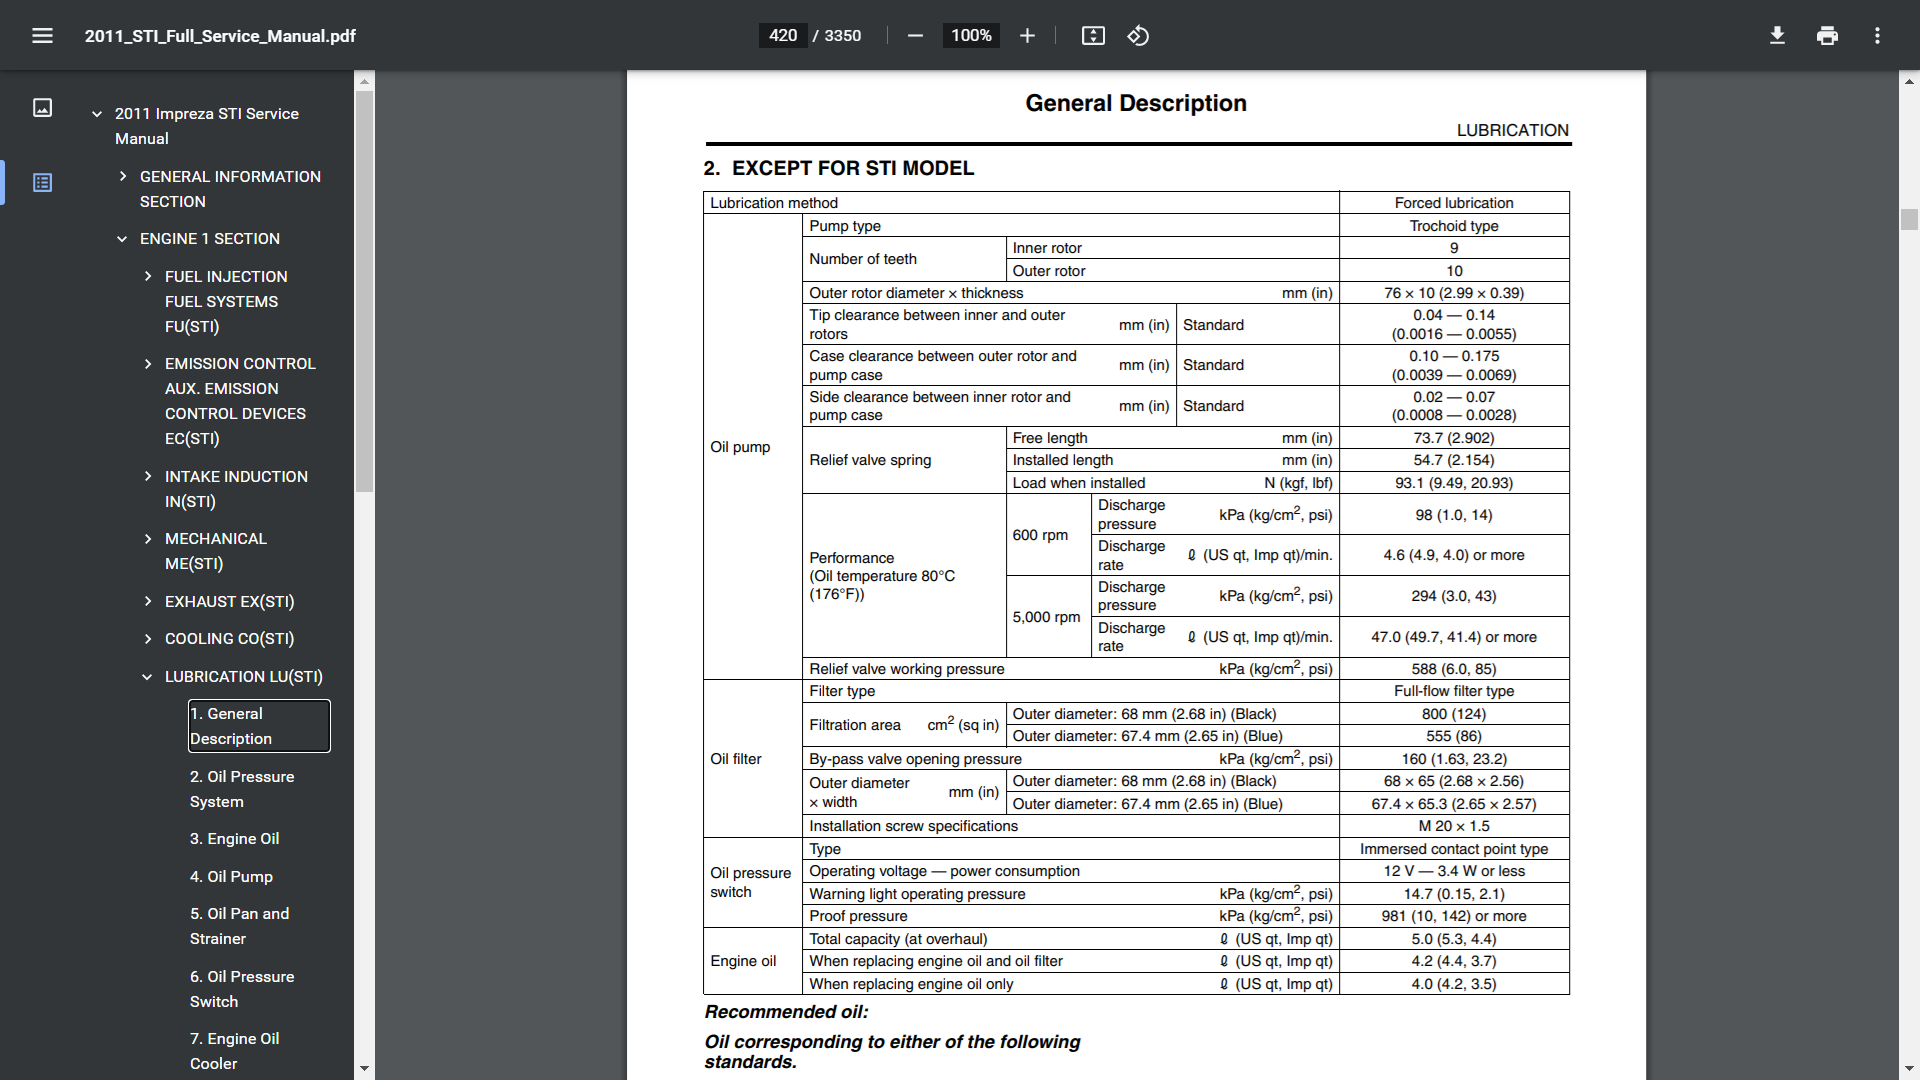Switch sidebar to document outline view

(42, 183)
